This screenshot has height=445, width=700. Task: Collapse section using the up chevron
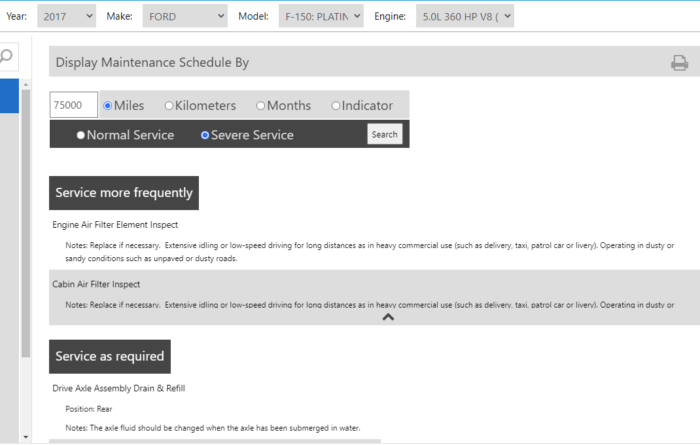click(x=388, y=317)
